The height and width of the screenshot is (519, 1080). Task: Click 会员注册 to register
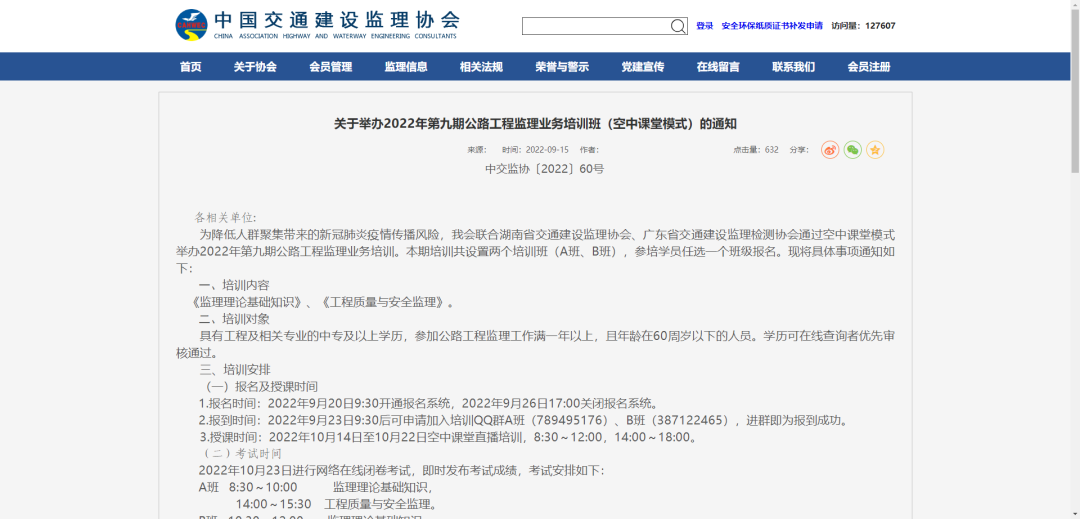[x=868, y=67]
